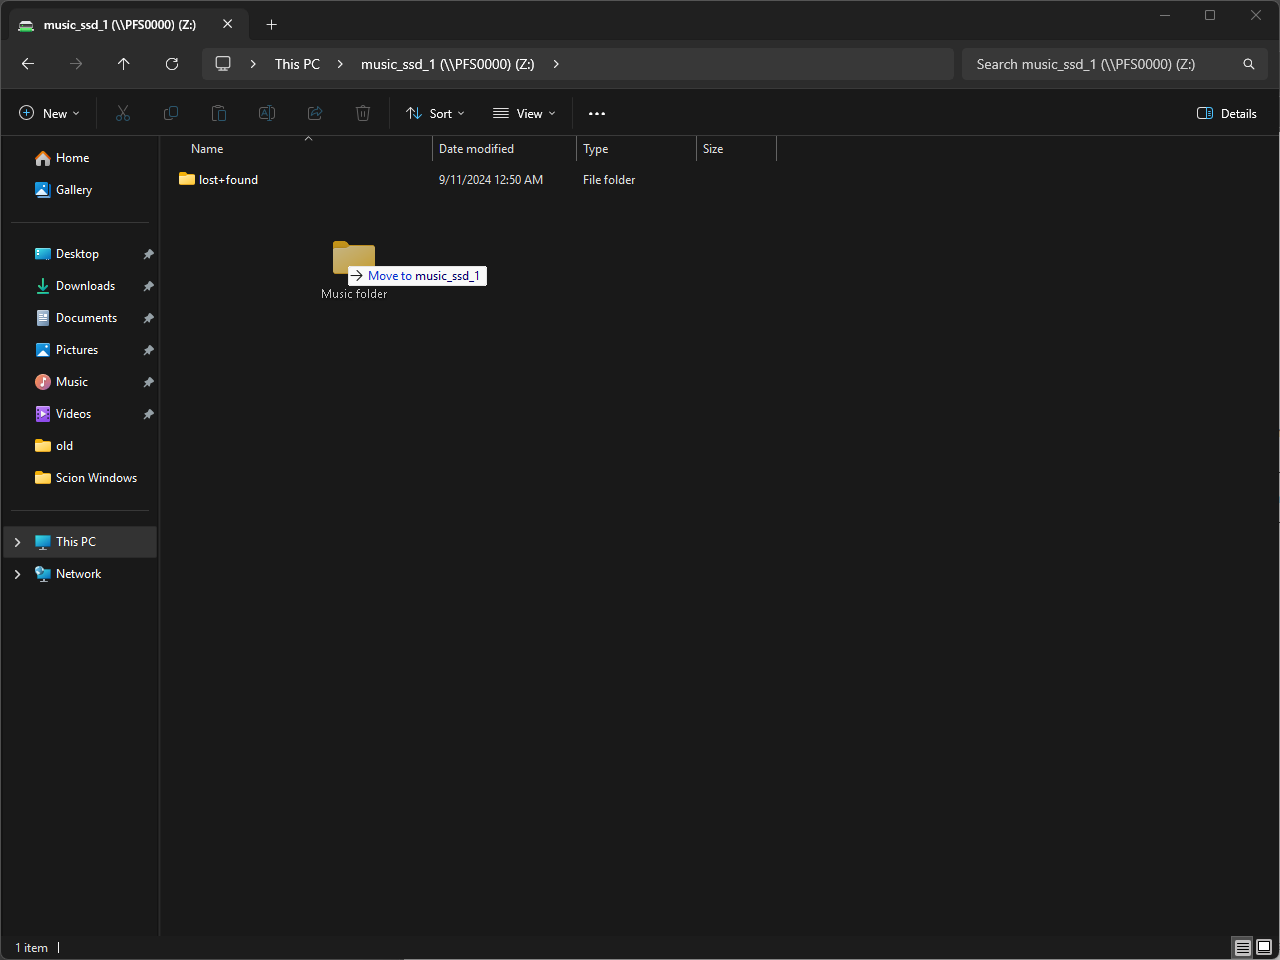The width and height of the screenshot is (1280, 960).
Task: Click the Cut scissors icon
Action: 123,113
